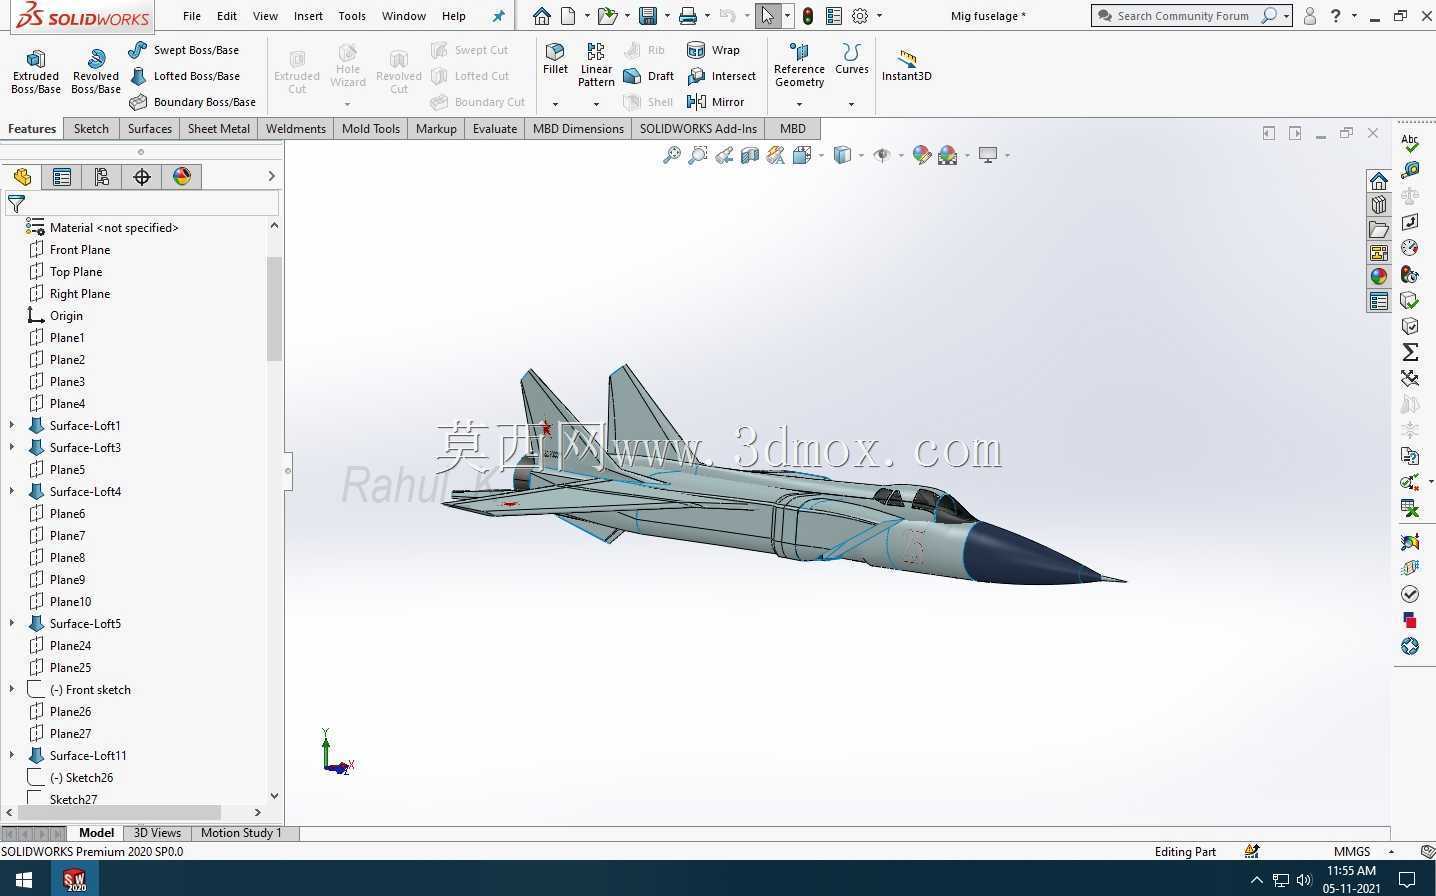Apply the Draft feature
Image resolution: width=1436 pixels, height=896 pixels.
click(x=648, y=76)
